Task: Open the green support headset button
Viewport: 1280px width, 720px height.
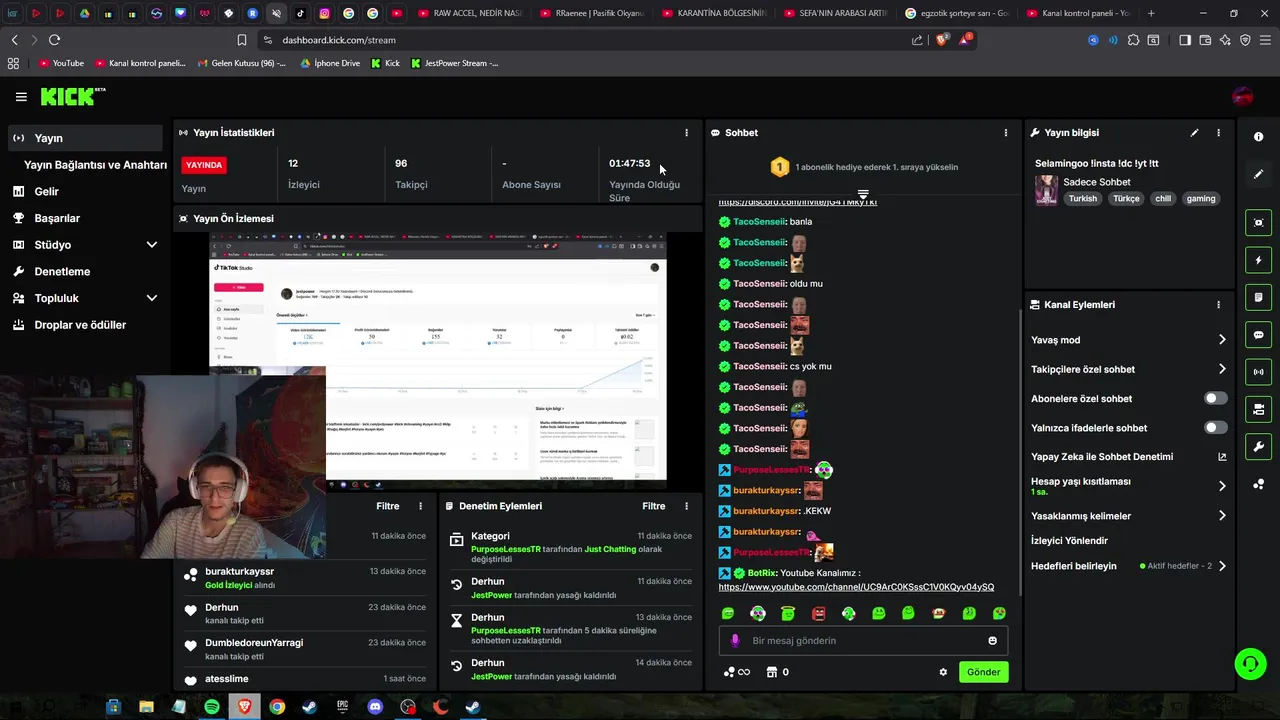Action: [x=1249, y=664]
